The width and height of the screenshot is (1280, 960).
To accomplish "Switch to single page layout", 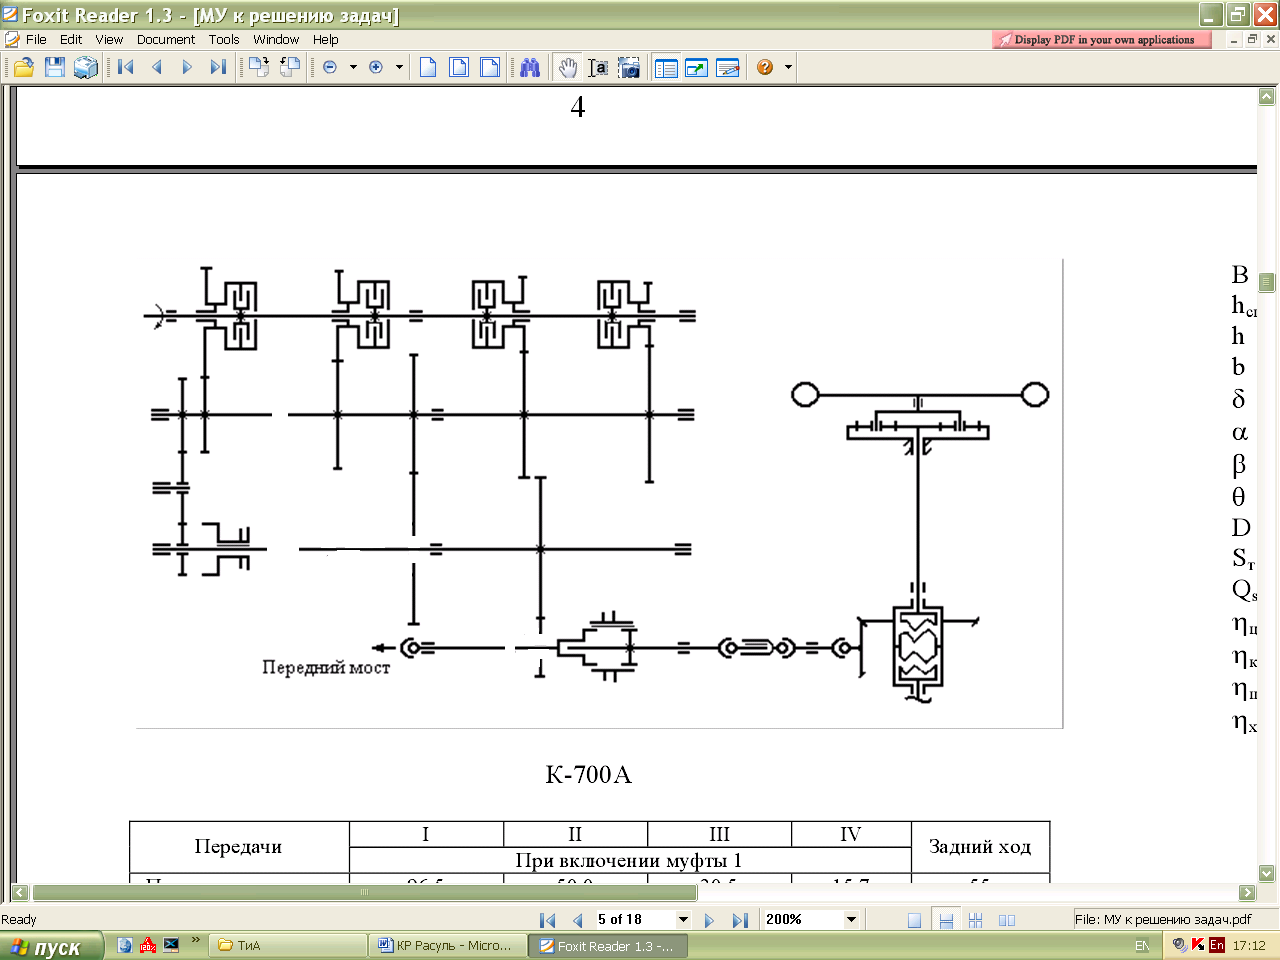I will 914,920.
